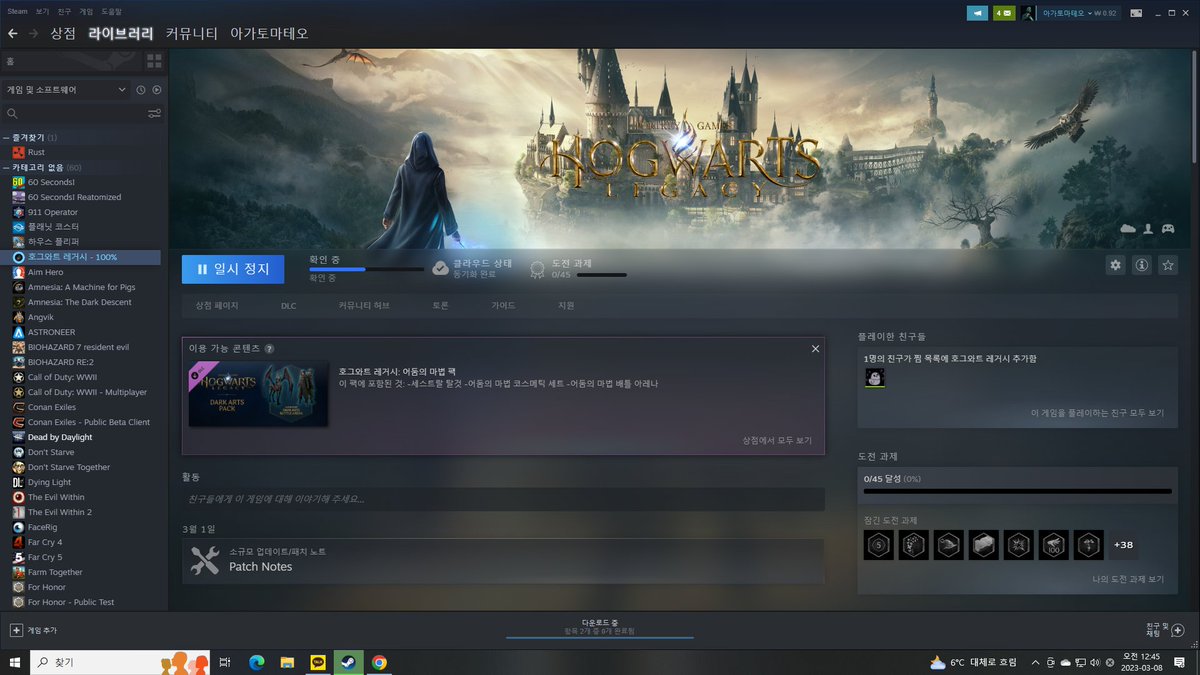This screenshot has height=675, width=1200.
Task: Open Microsoft Edge from taskbar
Action: point(256,662)
